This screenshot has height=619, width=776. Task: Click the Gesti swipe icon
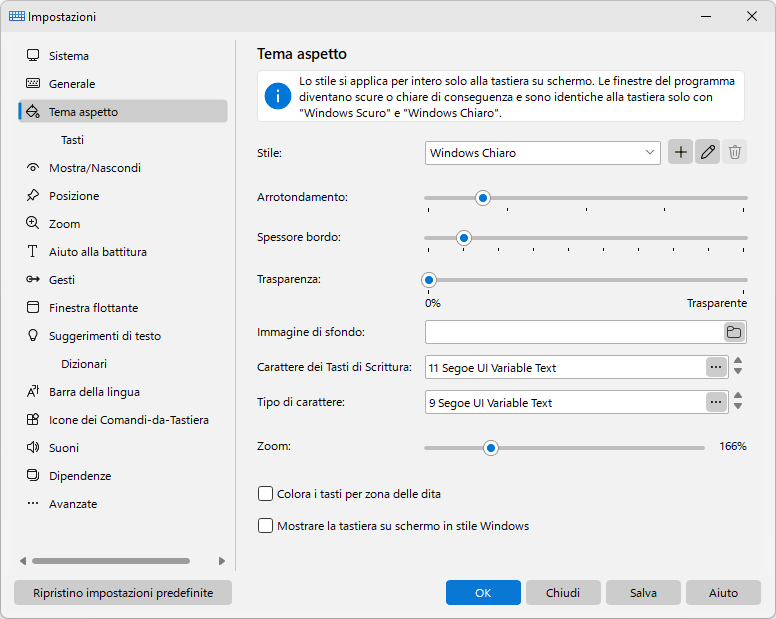coord(33,280)
